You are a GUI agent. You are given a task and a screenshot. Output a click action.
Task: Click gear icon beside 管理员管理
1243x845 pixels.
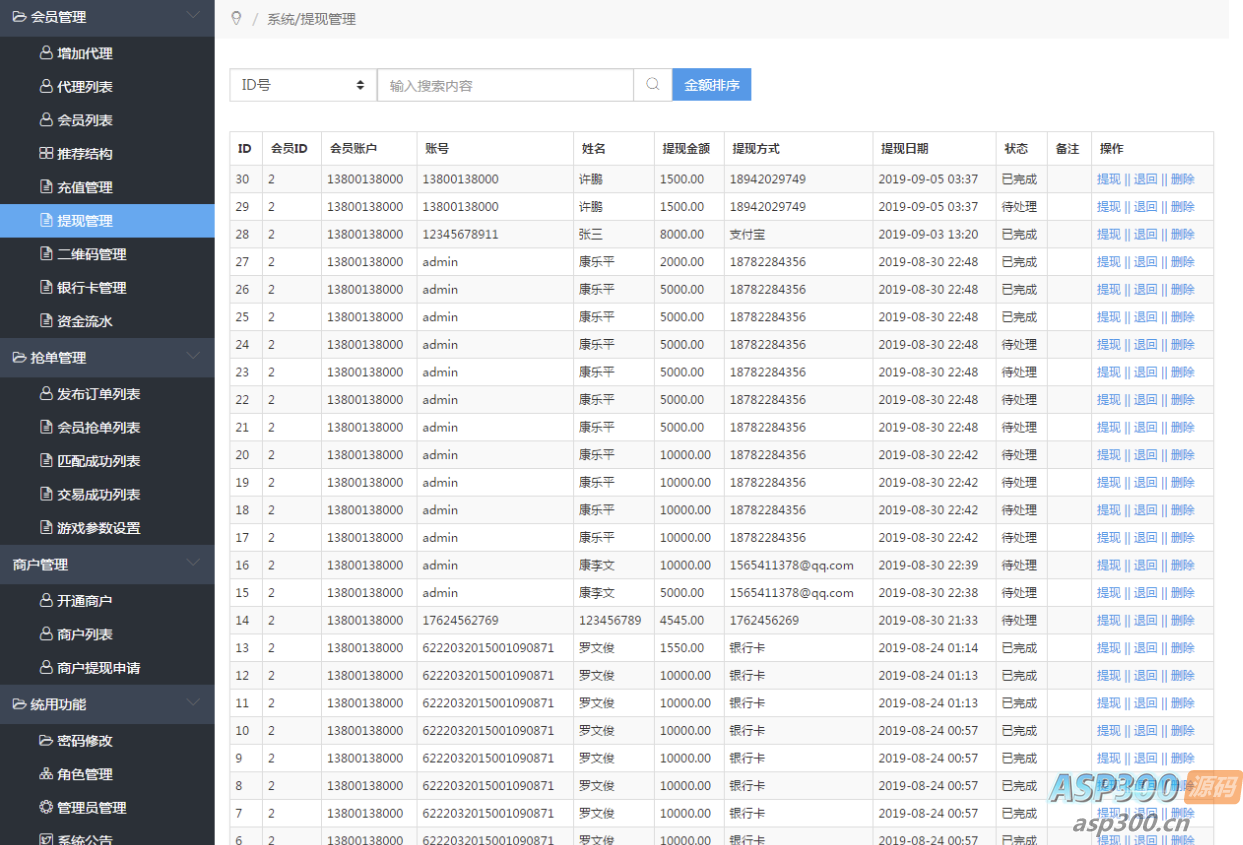(46, 807)
